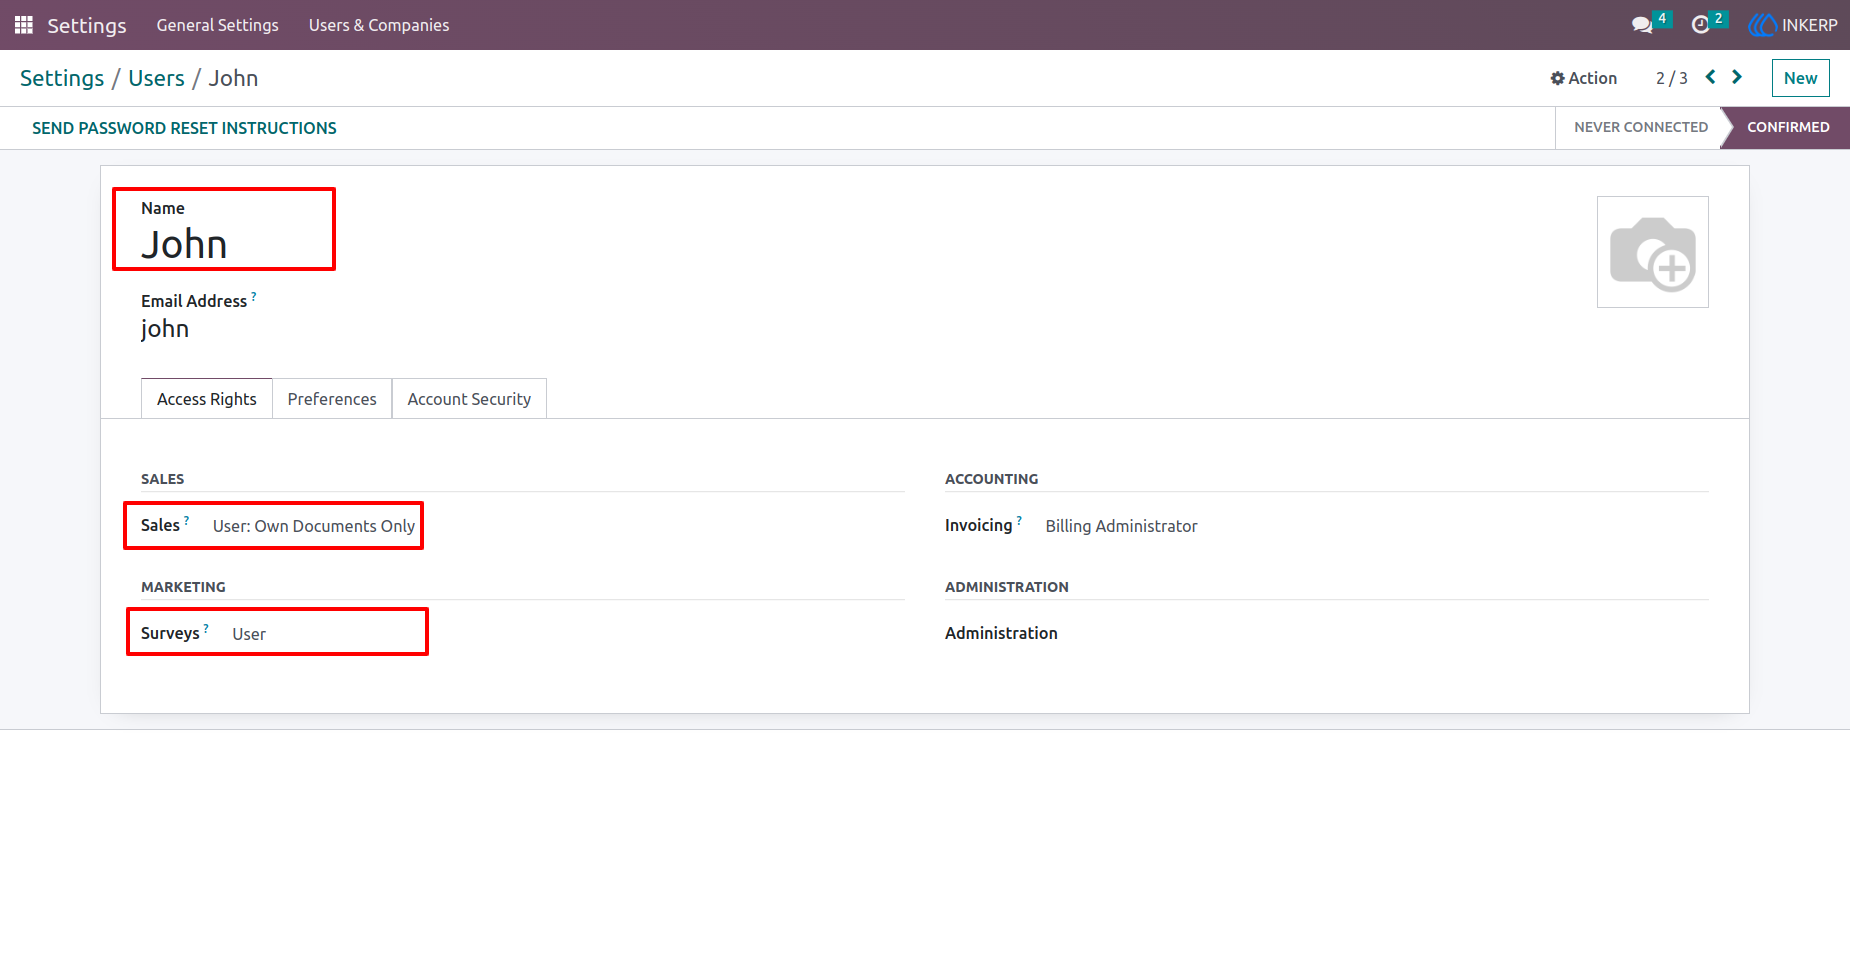This screenshot has height=966, width=1850.
Task: Click the record pager 2 / 3
Action: [1671, 78]
